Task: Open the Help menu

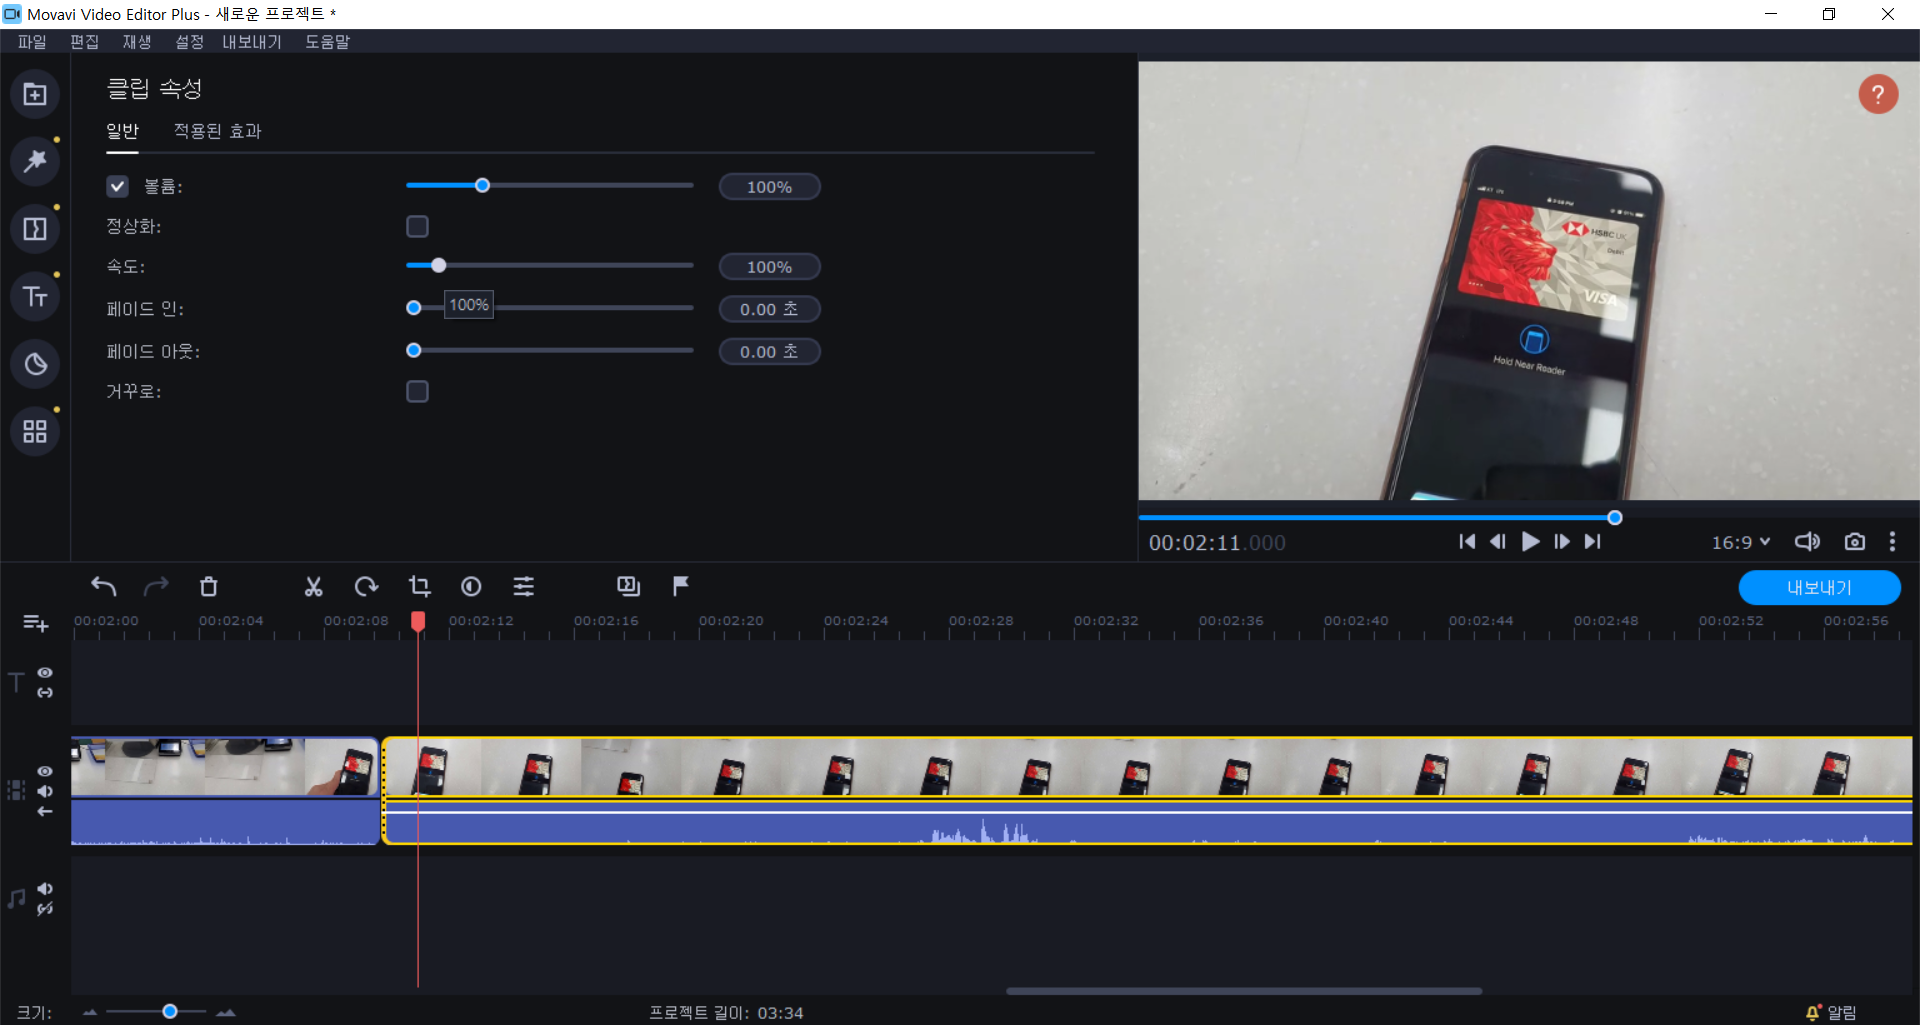Action: pyautogui.click(x=328, y=41)
